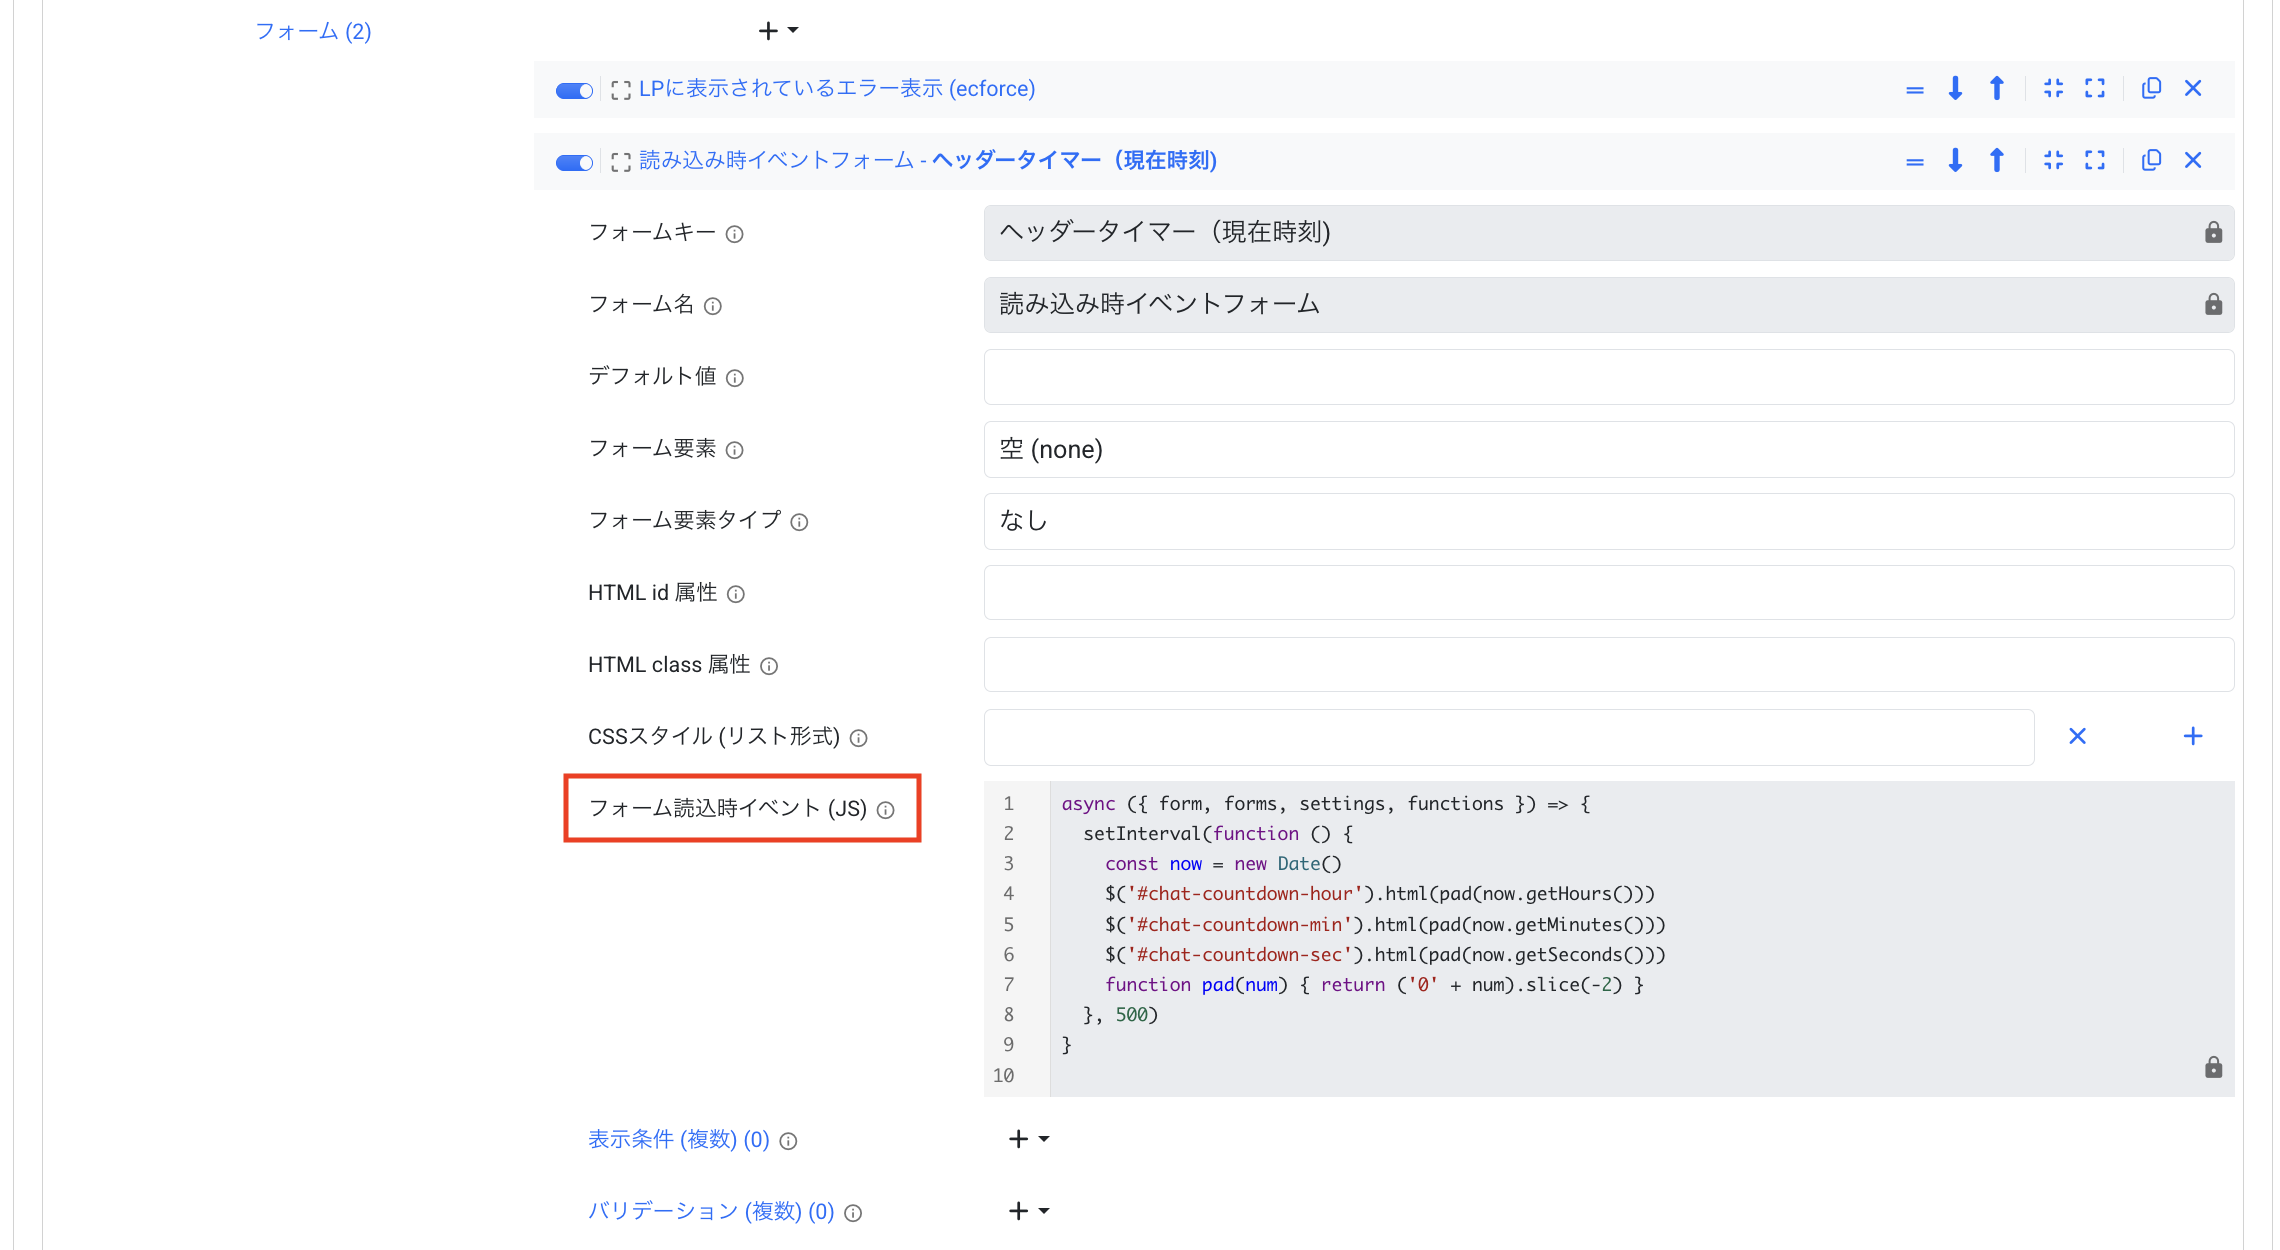Click the drag handle icon on the LPに表示されているエラー表示 row
2280x1250 pixels.
point(1914,89)
